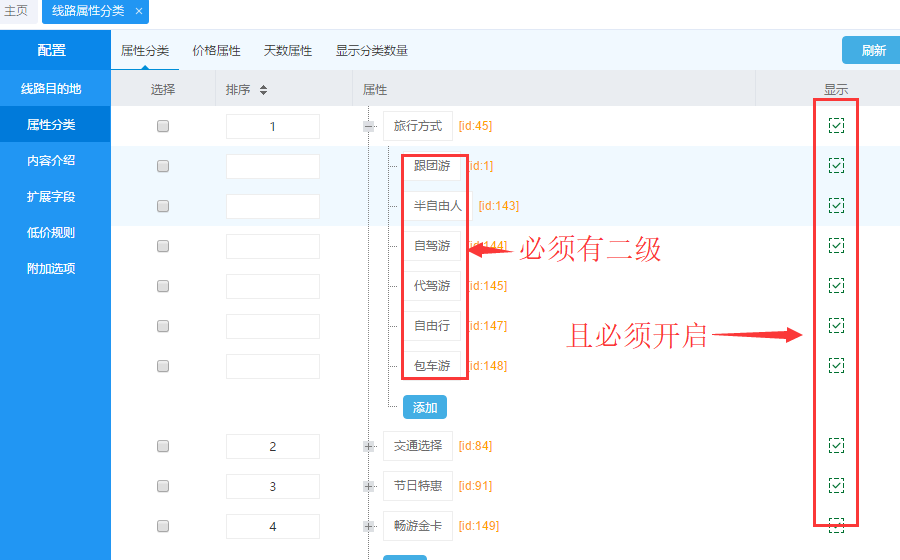Click the 刷新 refresh button

872,51
